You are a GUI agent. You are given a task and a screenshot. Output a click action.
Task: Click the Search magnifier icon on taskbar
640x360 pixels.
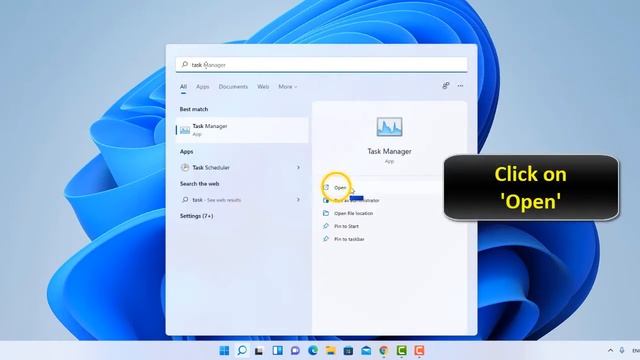tap(242, 350)
